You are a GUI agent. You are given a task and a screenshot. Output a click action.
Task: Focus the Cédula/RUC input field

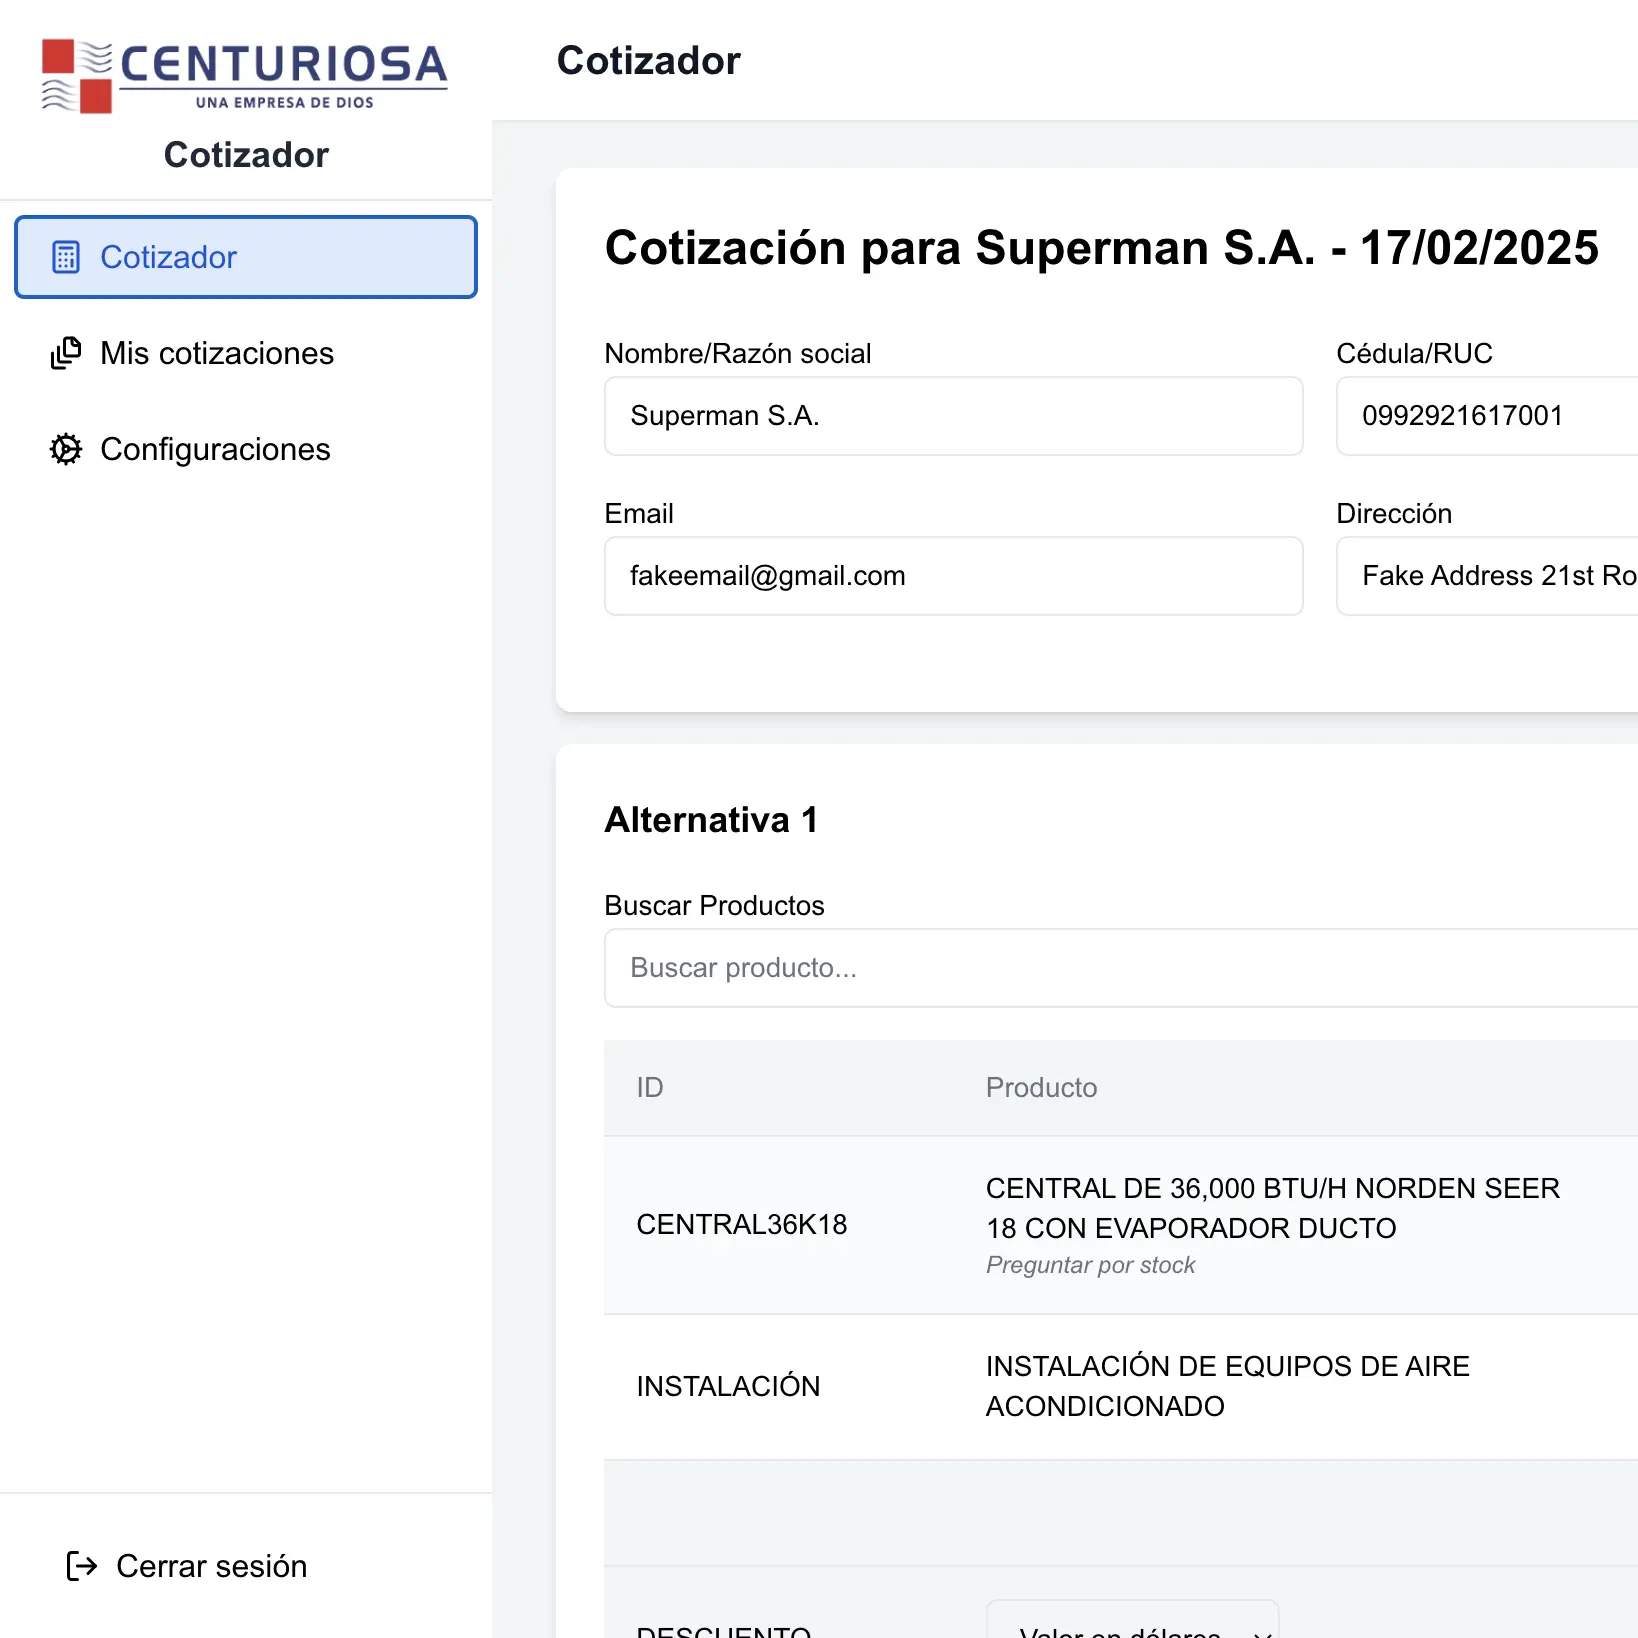tap(1486, 416)
